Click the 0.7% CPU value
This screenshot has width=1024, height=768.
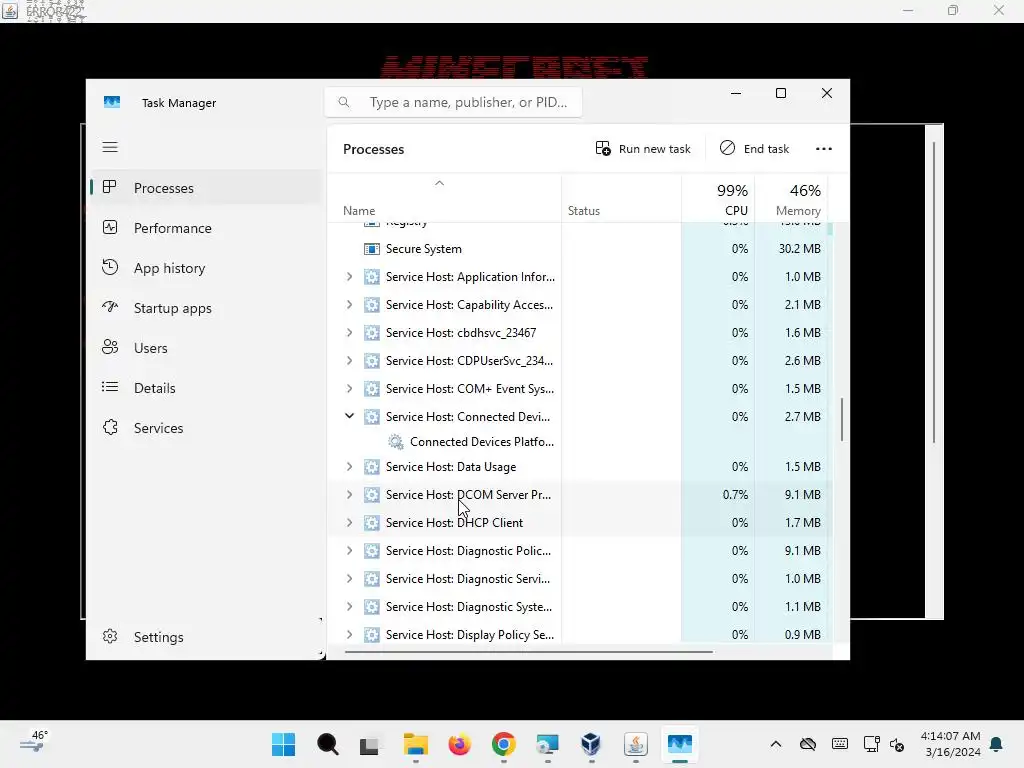pos(735,495)
